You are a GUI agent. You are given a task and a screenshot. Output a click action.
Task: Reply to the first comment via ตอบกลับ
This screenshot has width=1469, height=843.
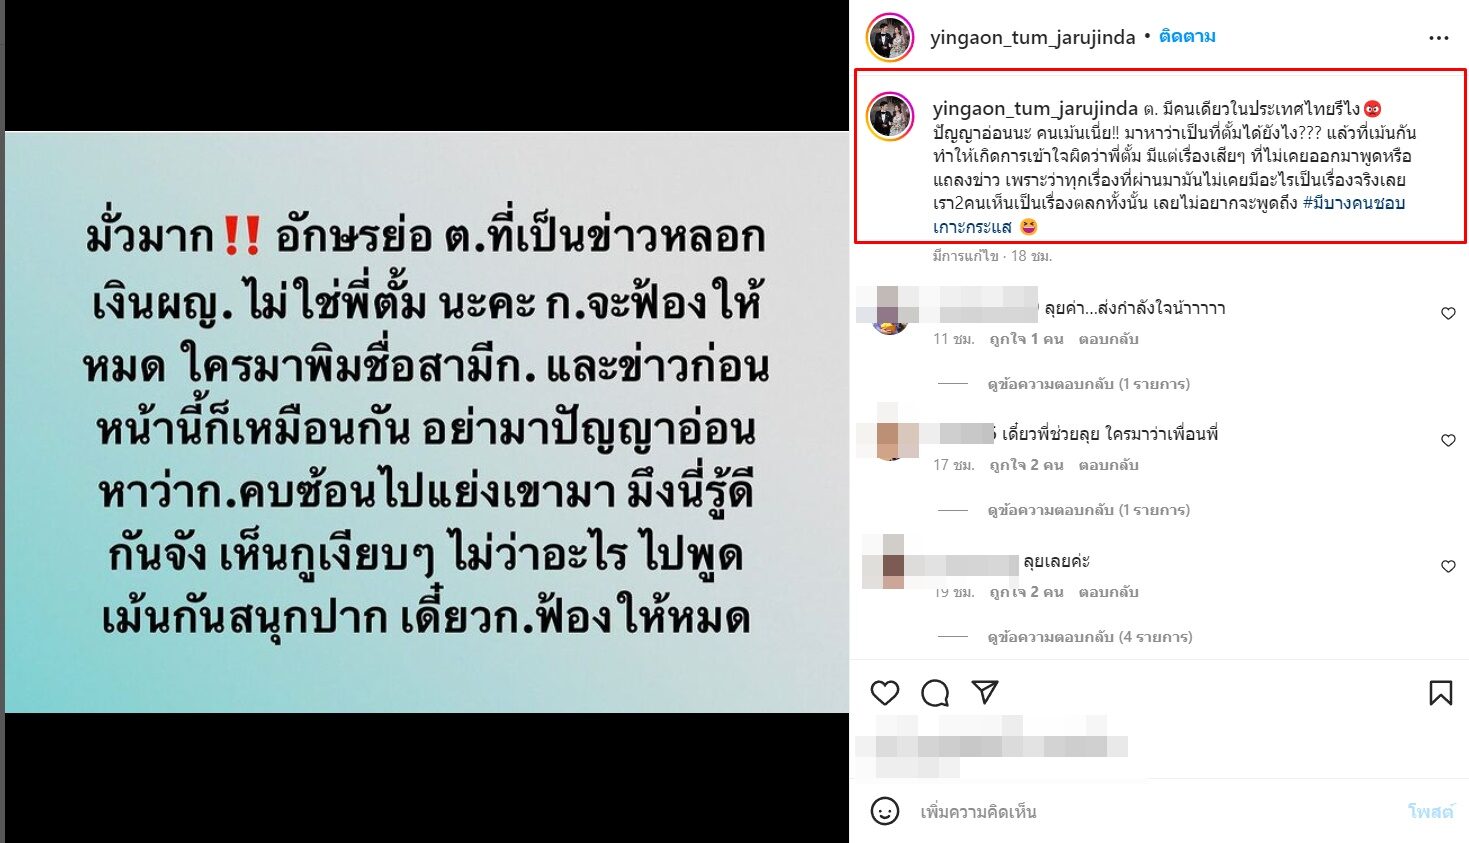point(1108,339)
